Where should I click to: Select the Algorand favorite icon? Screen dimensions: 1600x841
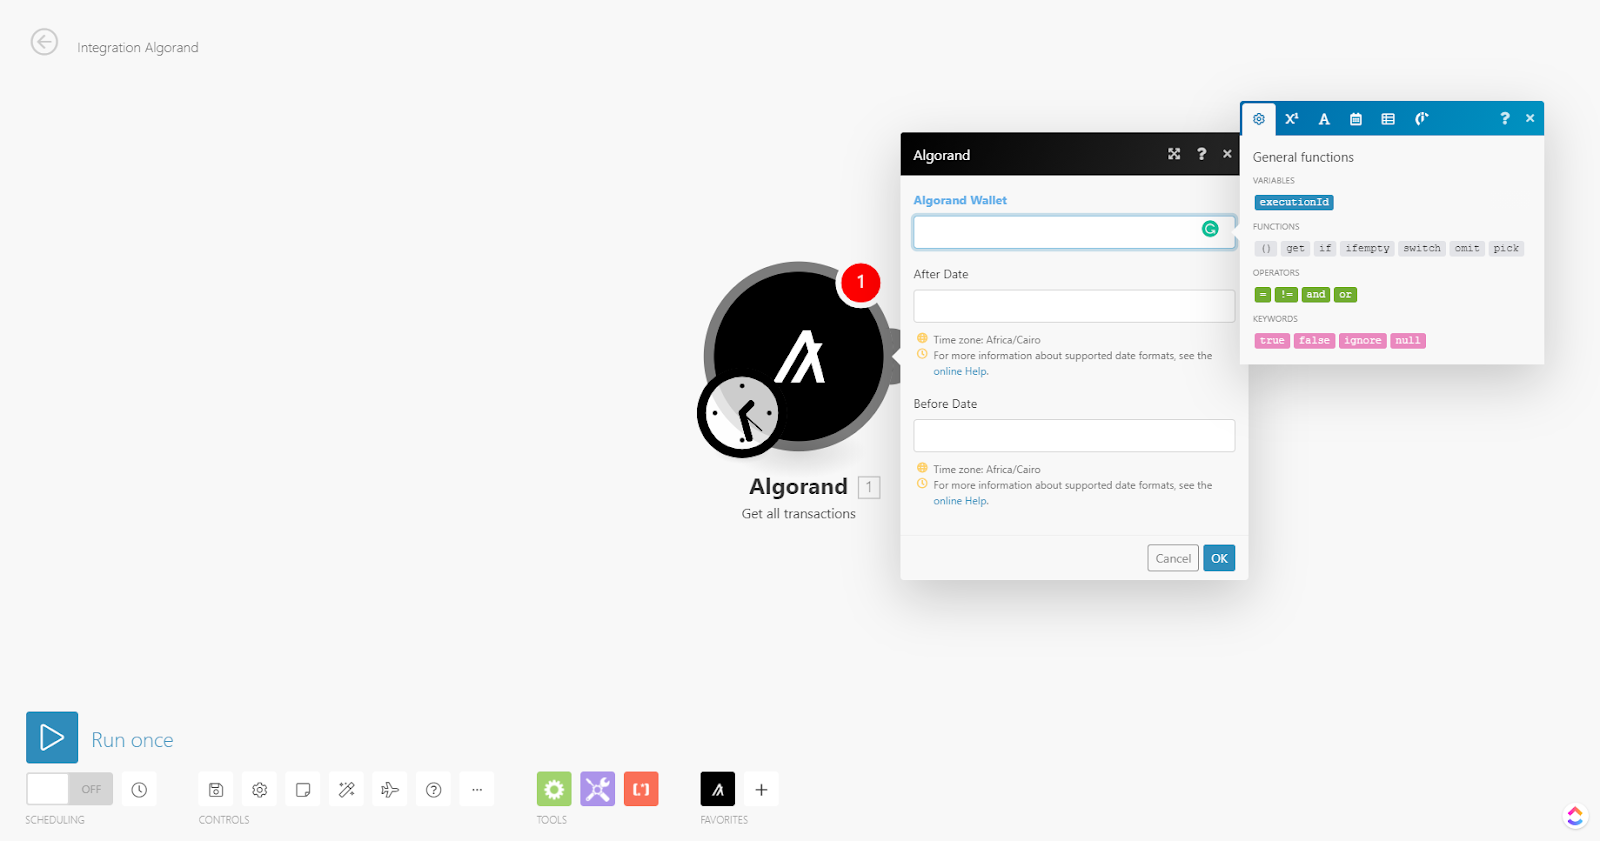(x=718, y=789)
